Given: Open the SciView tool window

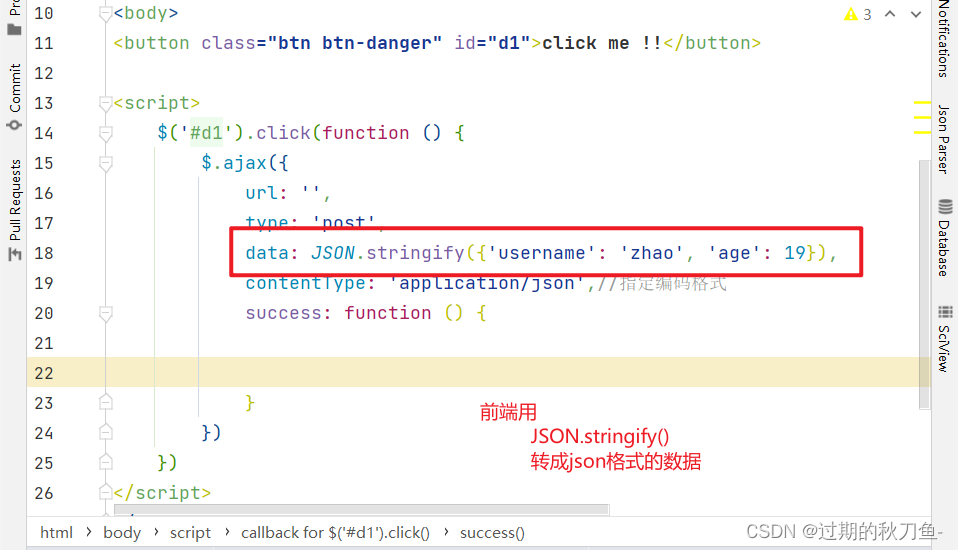Looking at the screenshot, I should tap(945, 339).
